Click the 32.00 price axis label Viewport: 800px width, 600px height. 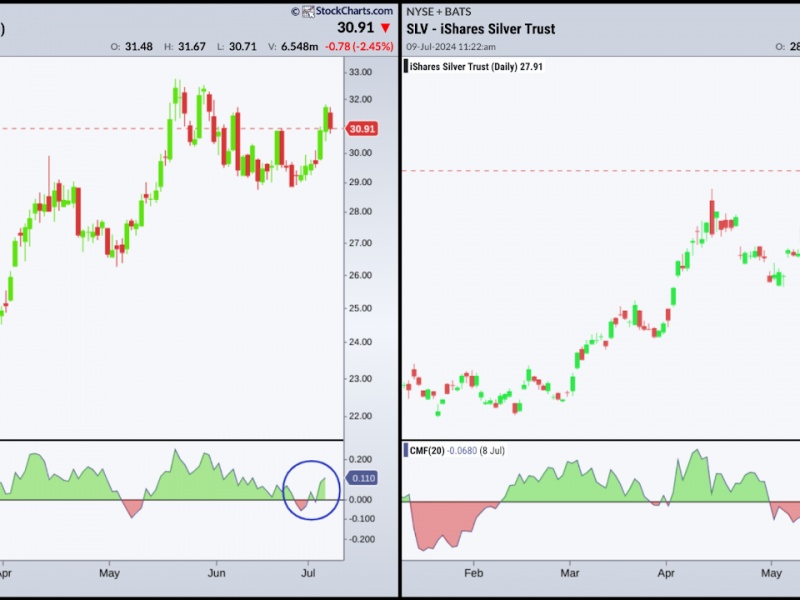point(360,99)
